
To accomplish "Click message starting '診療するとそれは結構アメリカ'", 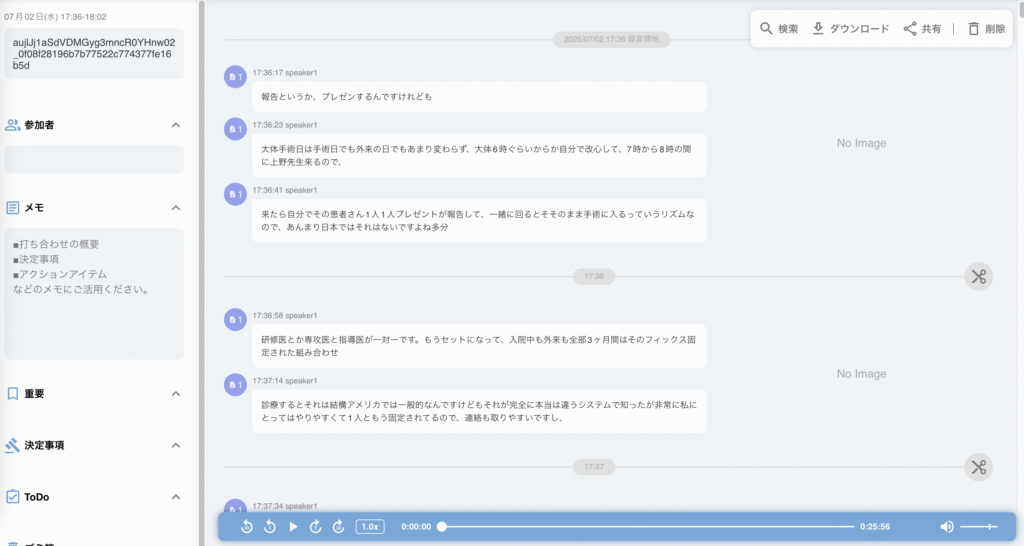I will [479, 411].
